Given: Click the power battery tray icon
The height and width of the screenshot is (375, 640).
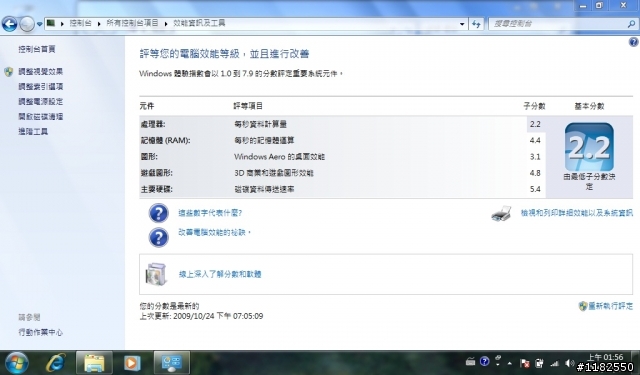Looking at the screenshot, I should (539, 363).
